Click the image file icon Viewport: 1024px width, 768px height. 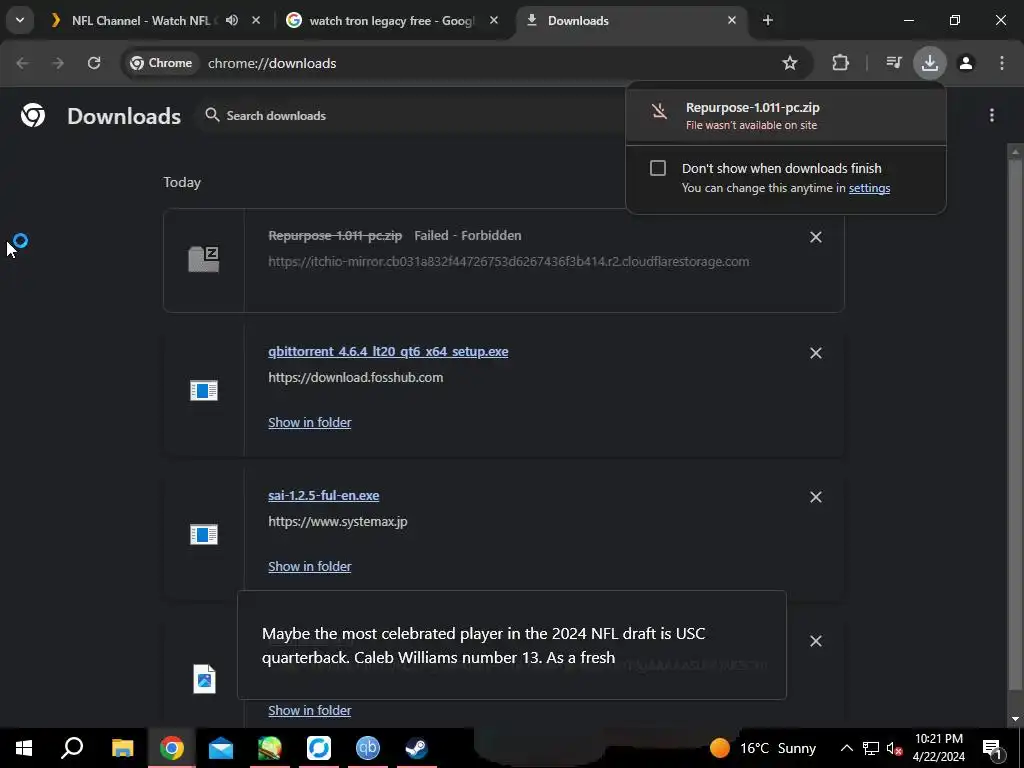click(204, 679)
